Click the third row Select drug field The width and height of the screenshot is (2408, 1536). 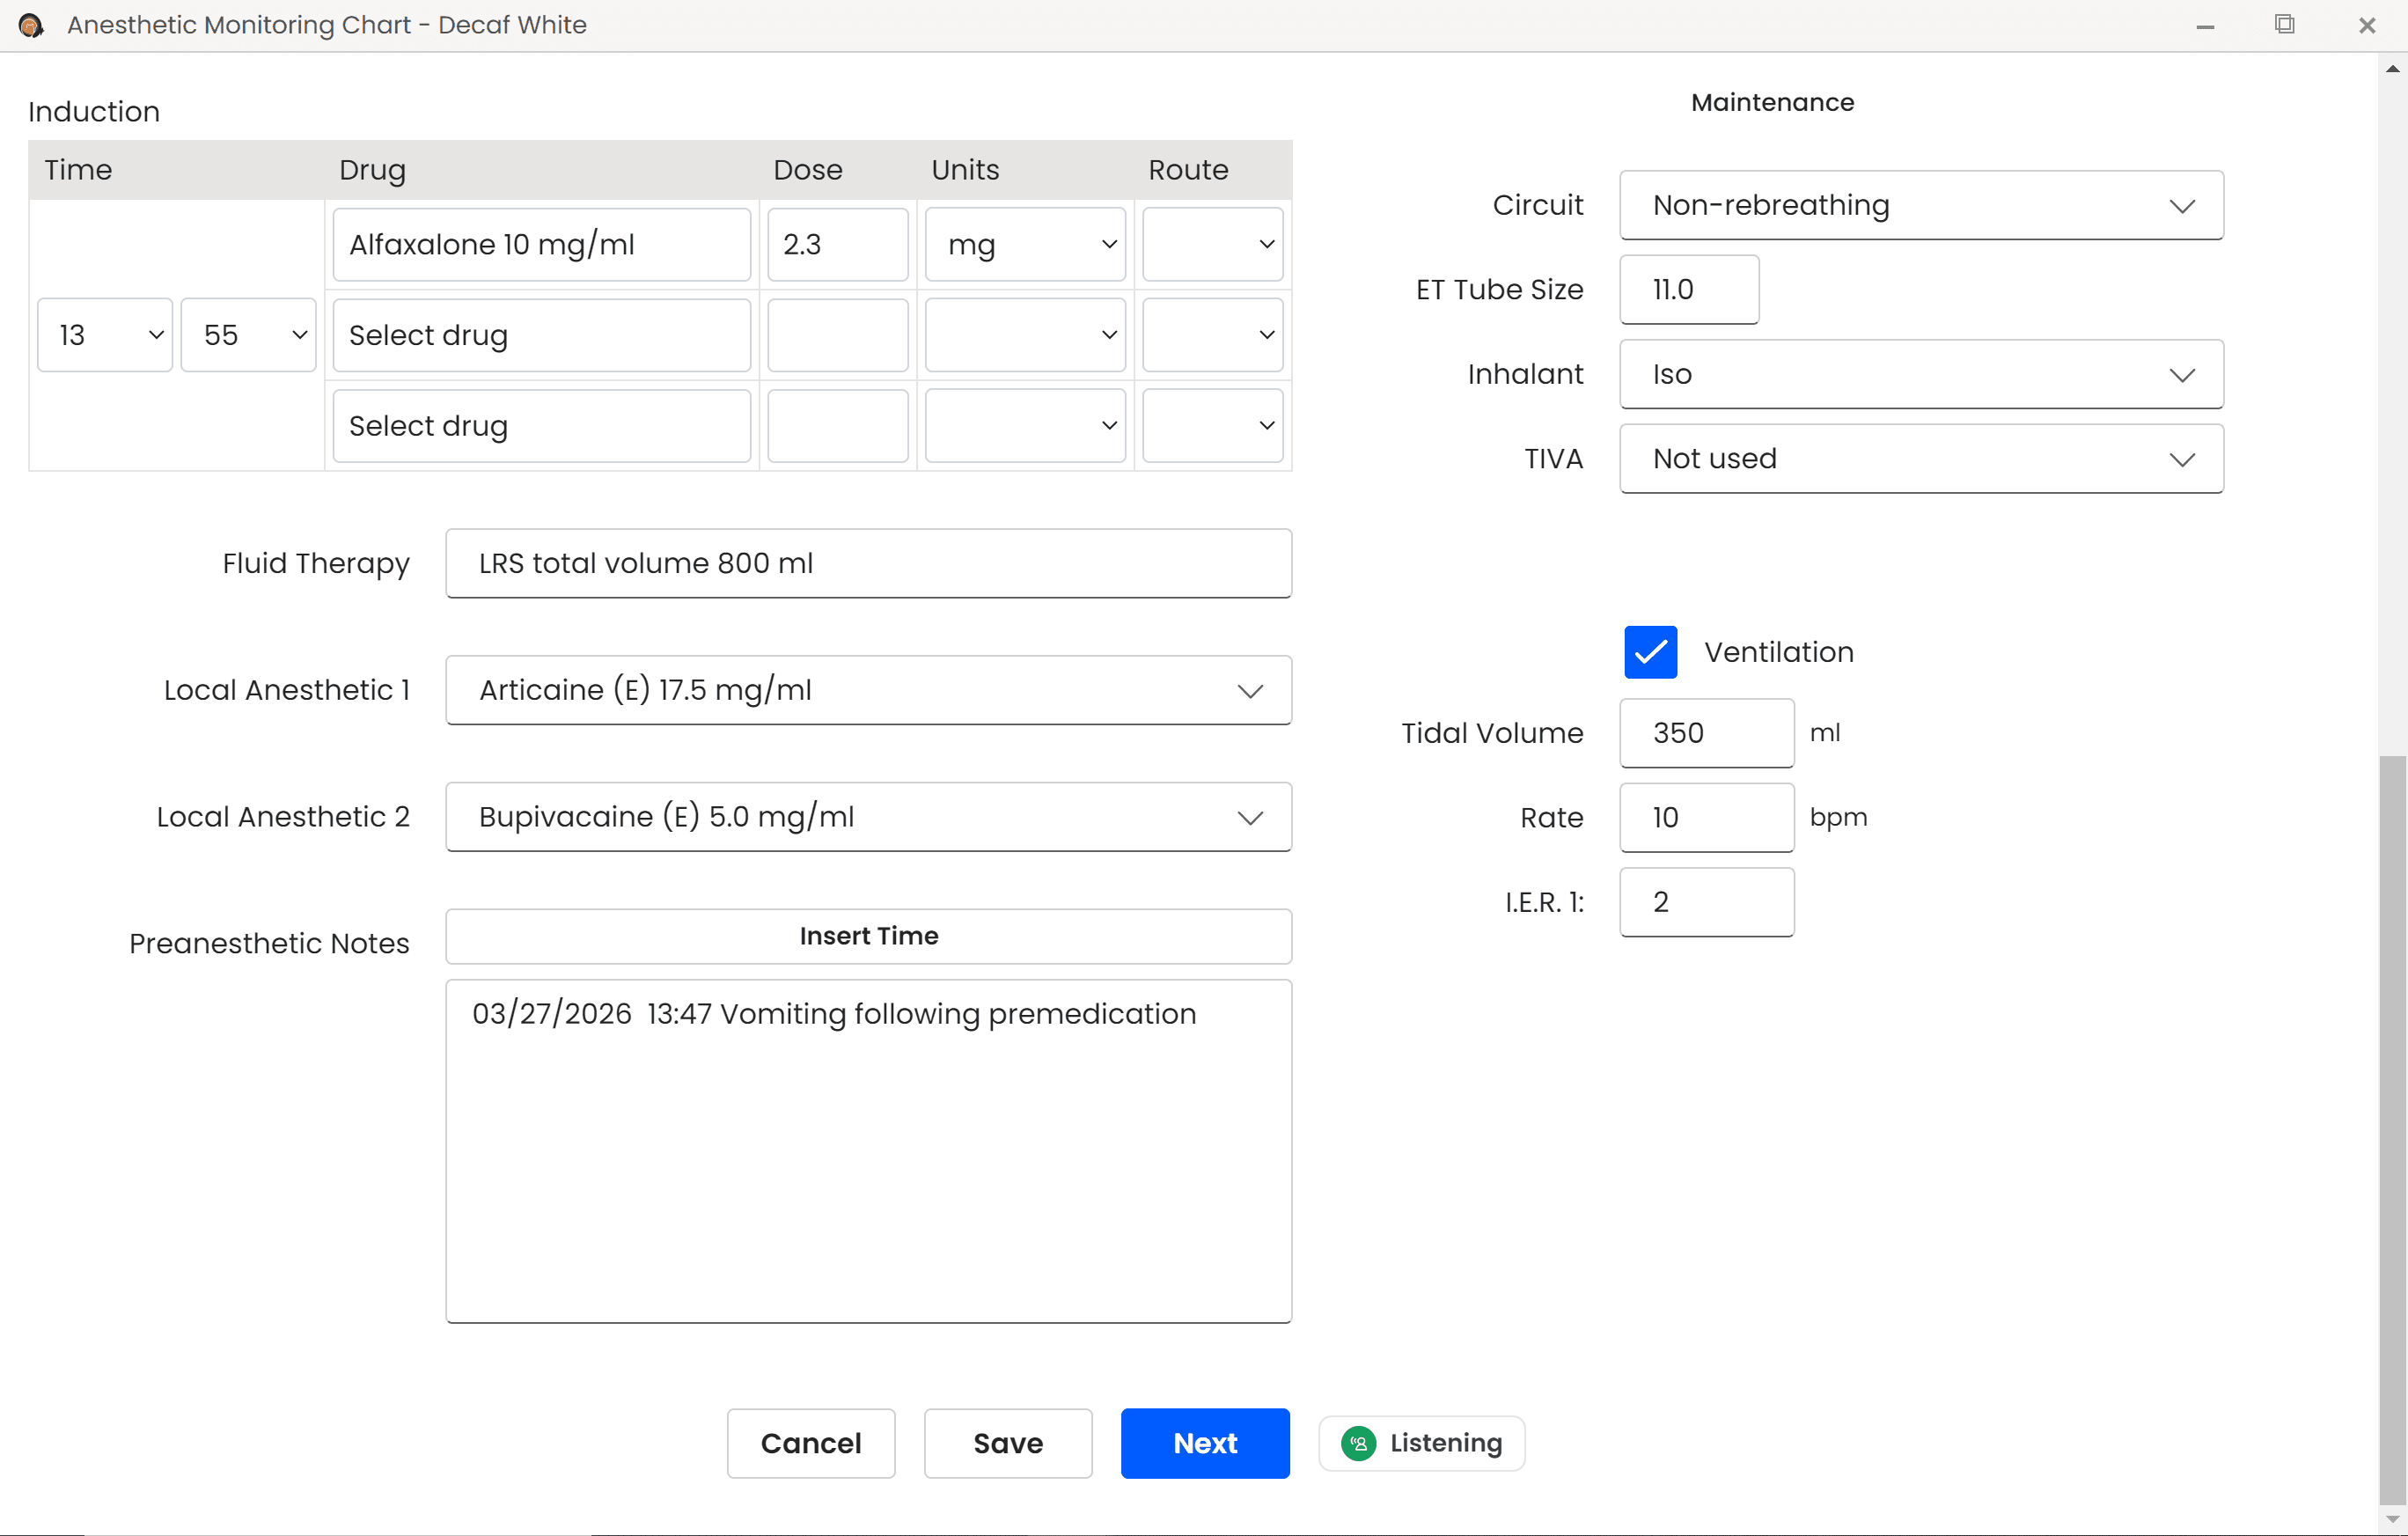(x=541, y=426)
